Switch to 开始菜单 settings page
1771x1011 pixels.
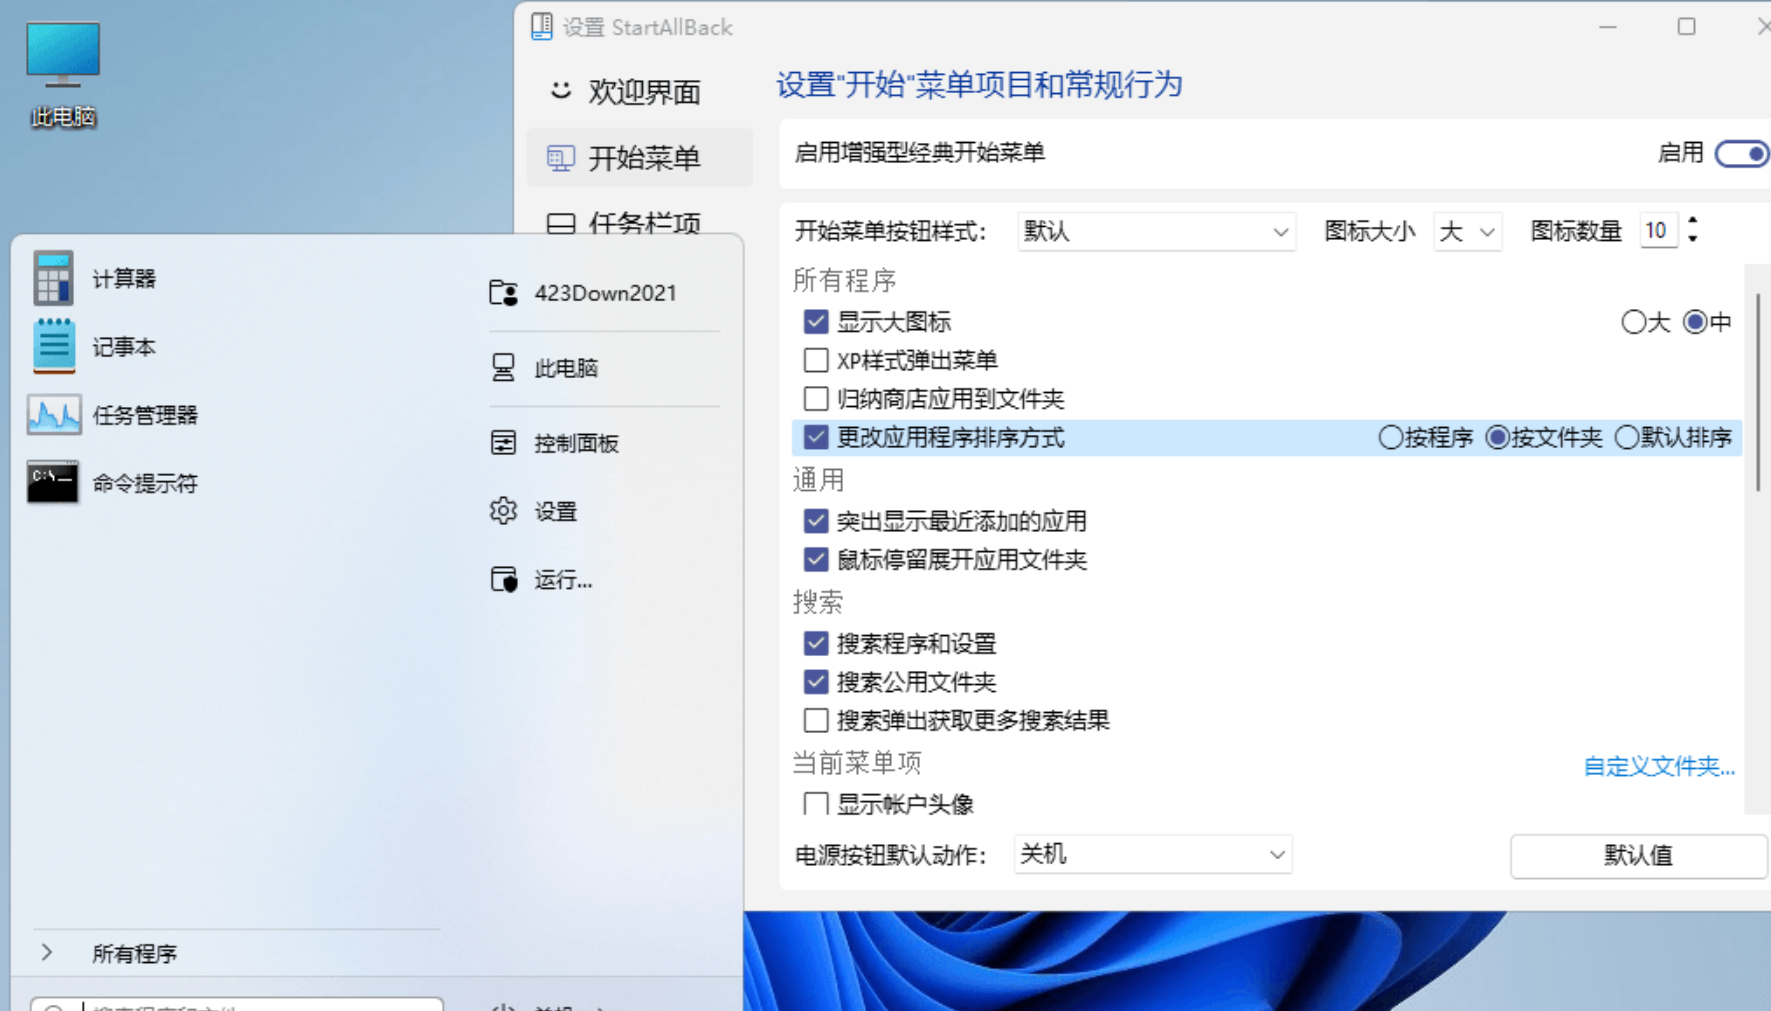click(640, 158)
